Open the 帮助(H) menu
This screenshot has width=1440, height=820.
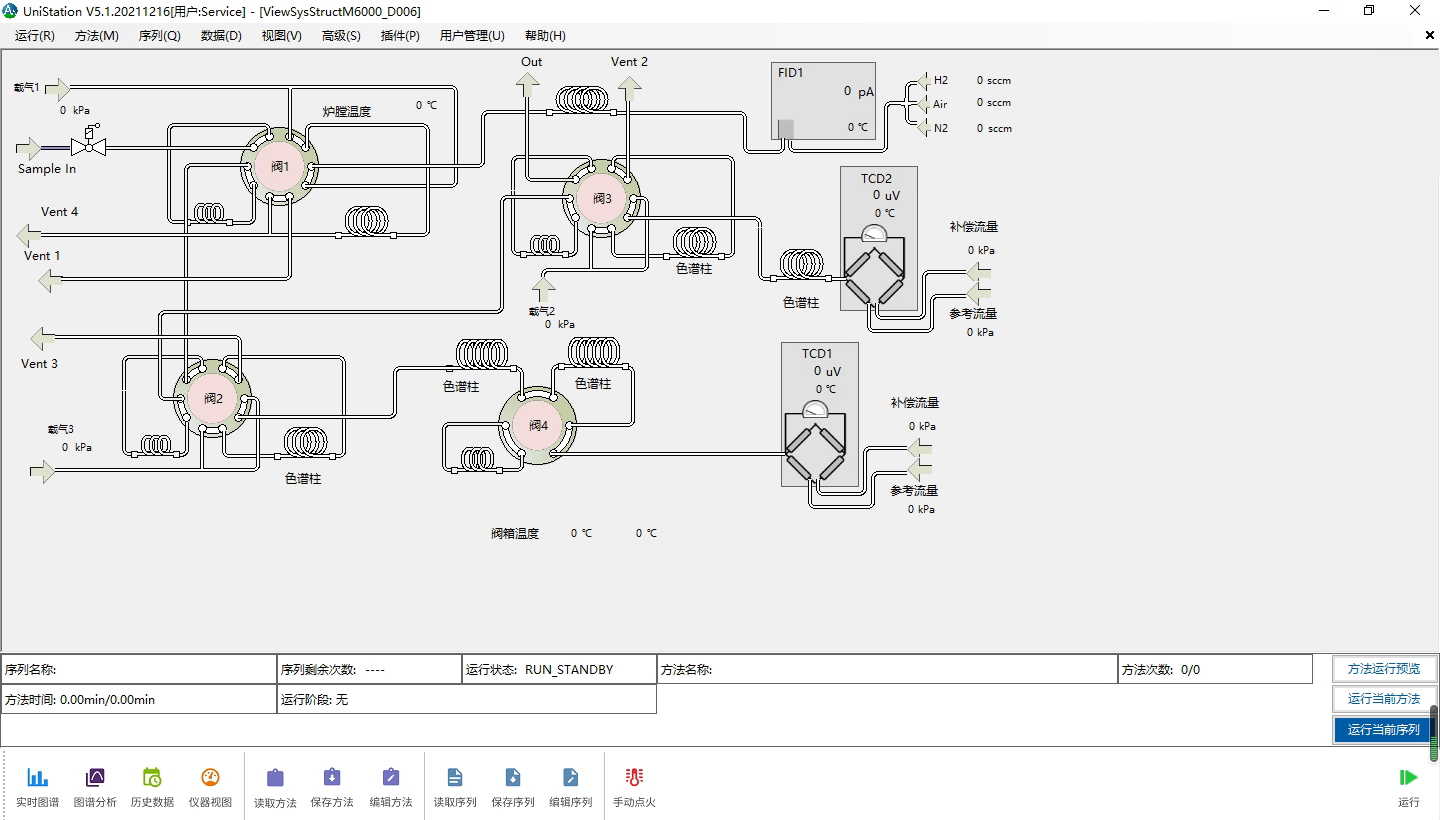tap(545, 35)
